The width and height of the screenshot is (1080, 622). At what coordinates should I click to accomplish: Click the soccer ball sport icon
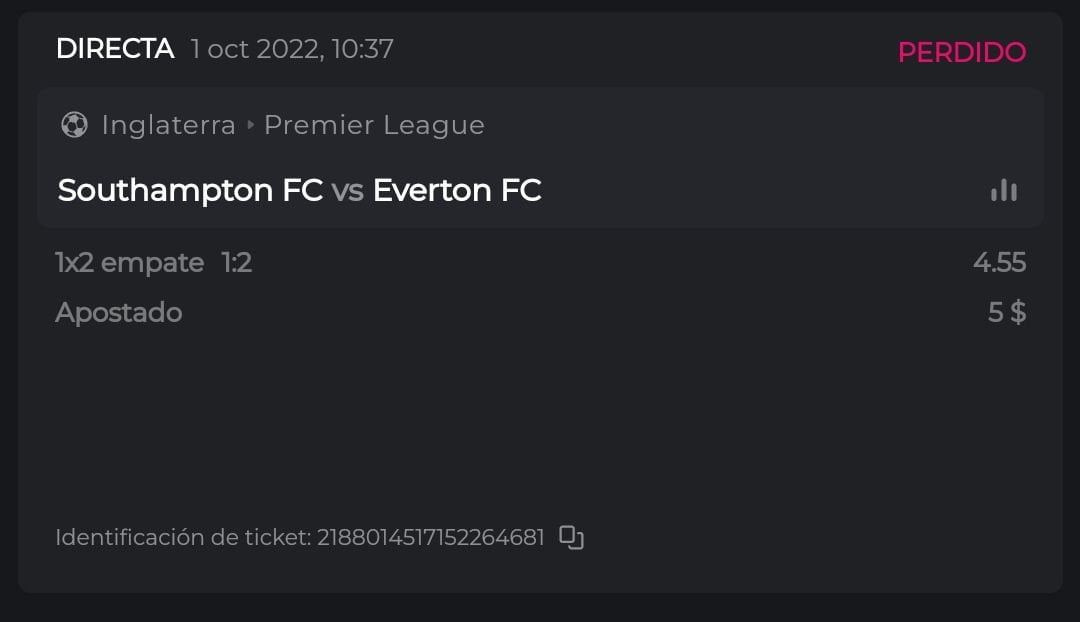click(74, 125)
